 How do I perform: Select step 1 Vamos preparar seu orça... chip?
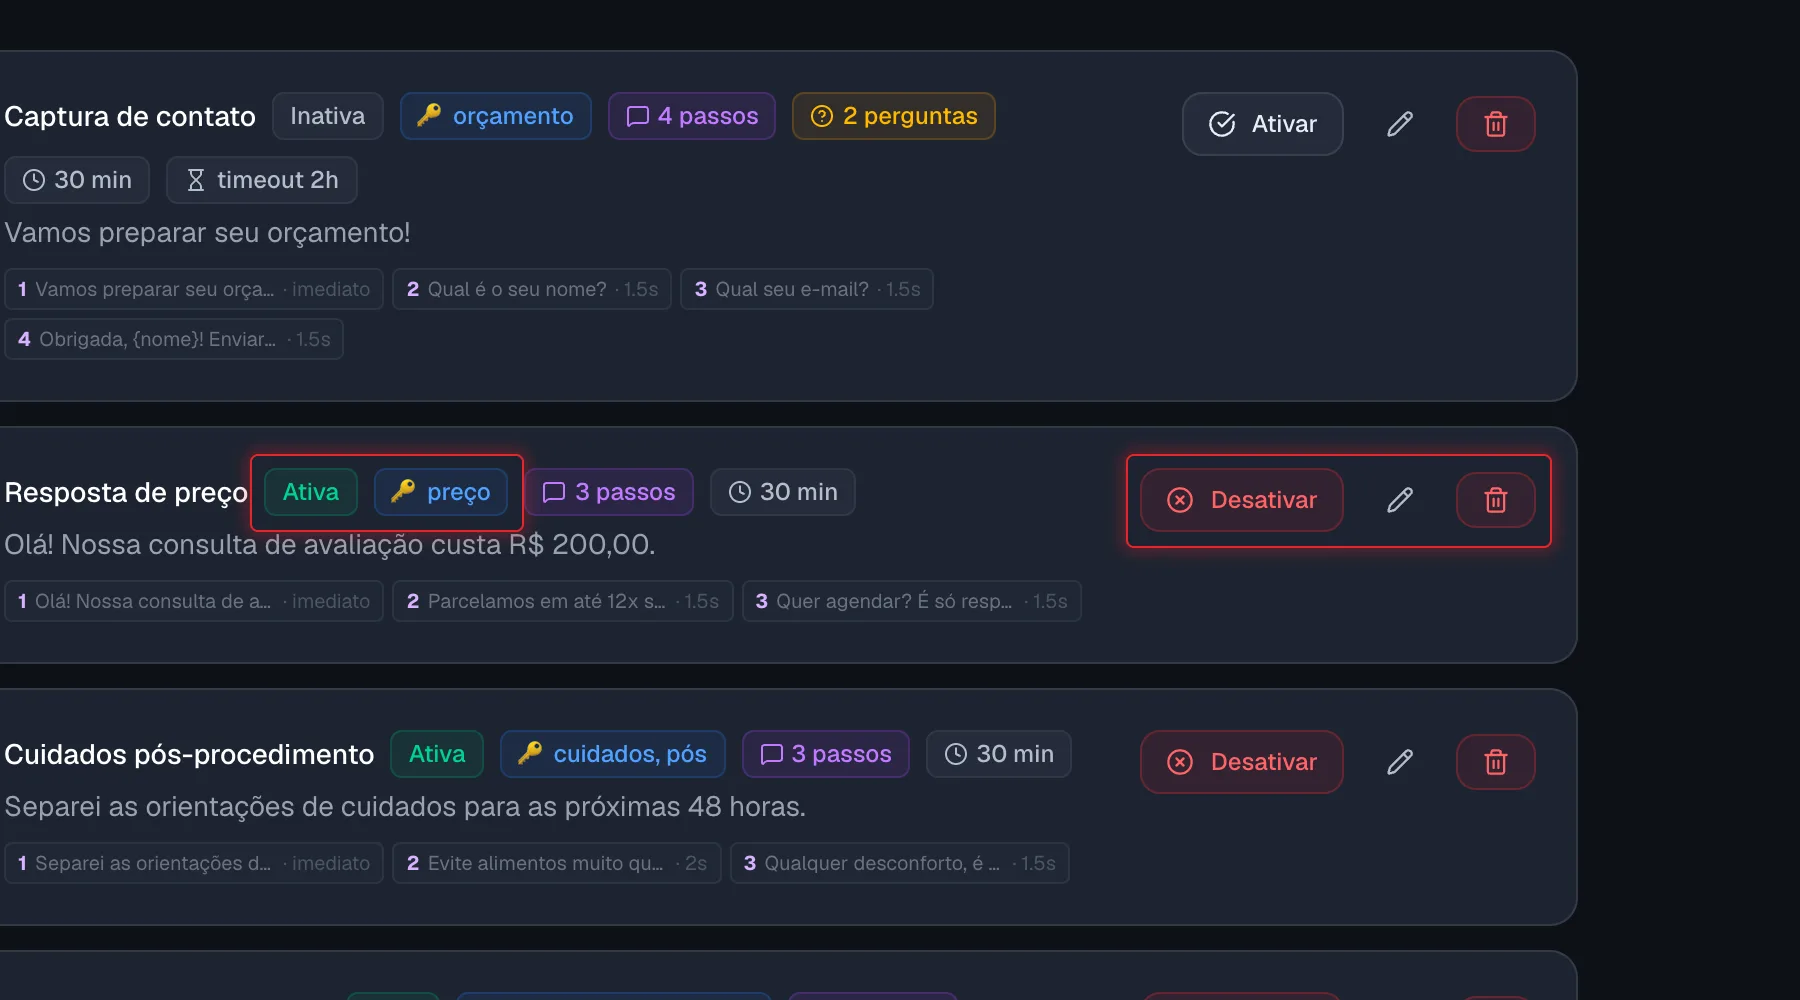[194, 289]
